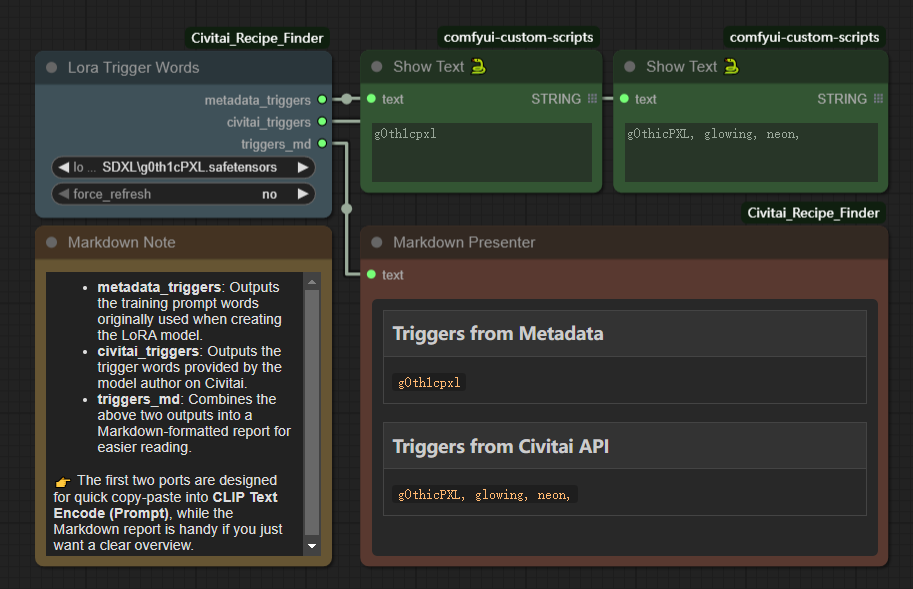This screenshot has width=913, height=589.
Task: Select the Lora Trigger Words node title
Action: click(133, 68)
